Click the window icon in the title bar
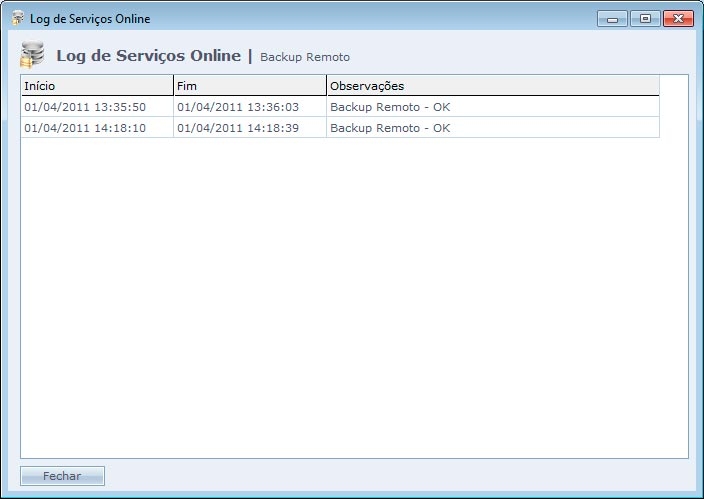This screenshot has width=704, height=499. (17, 18)
